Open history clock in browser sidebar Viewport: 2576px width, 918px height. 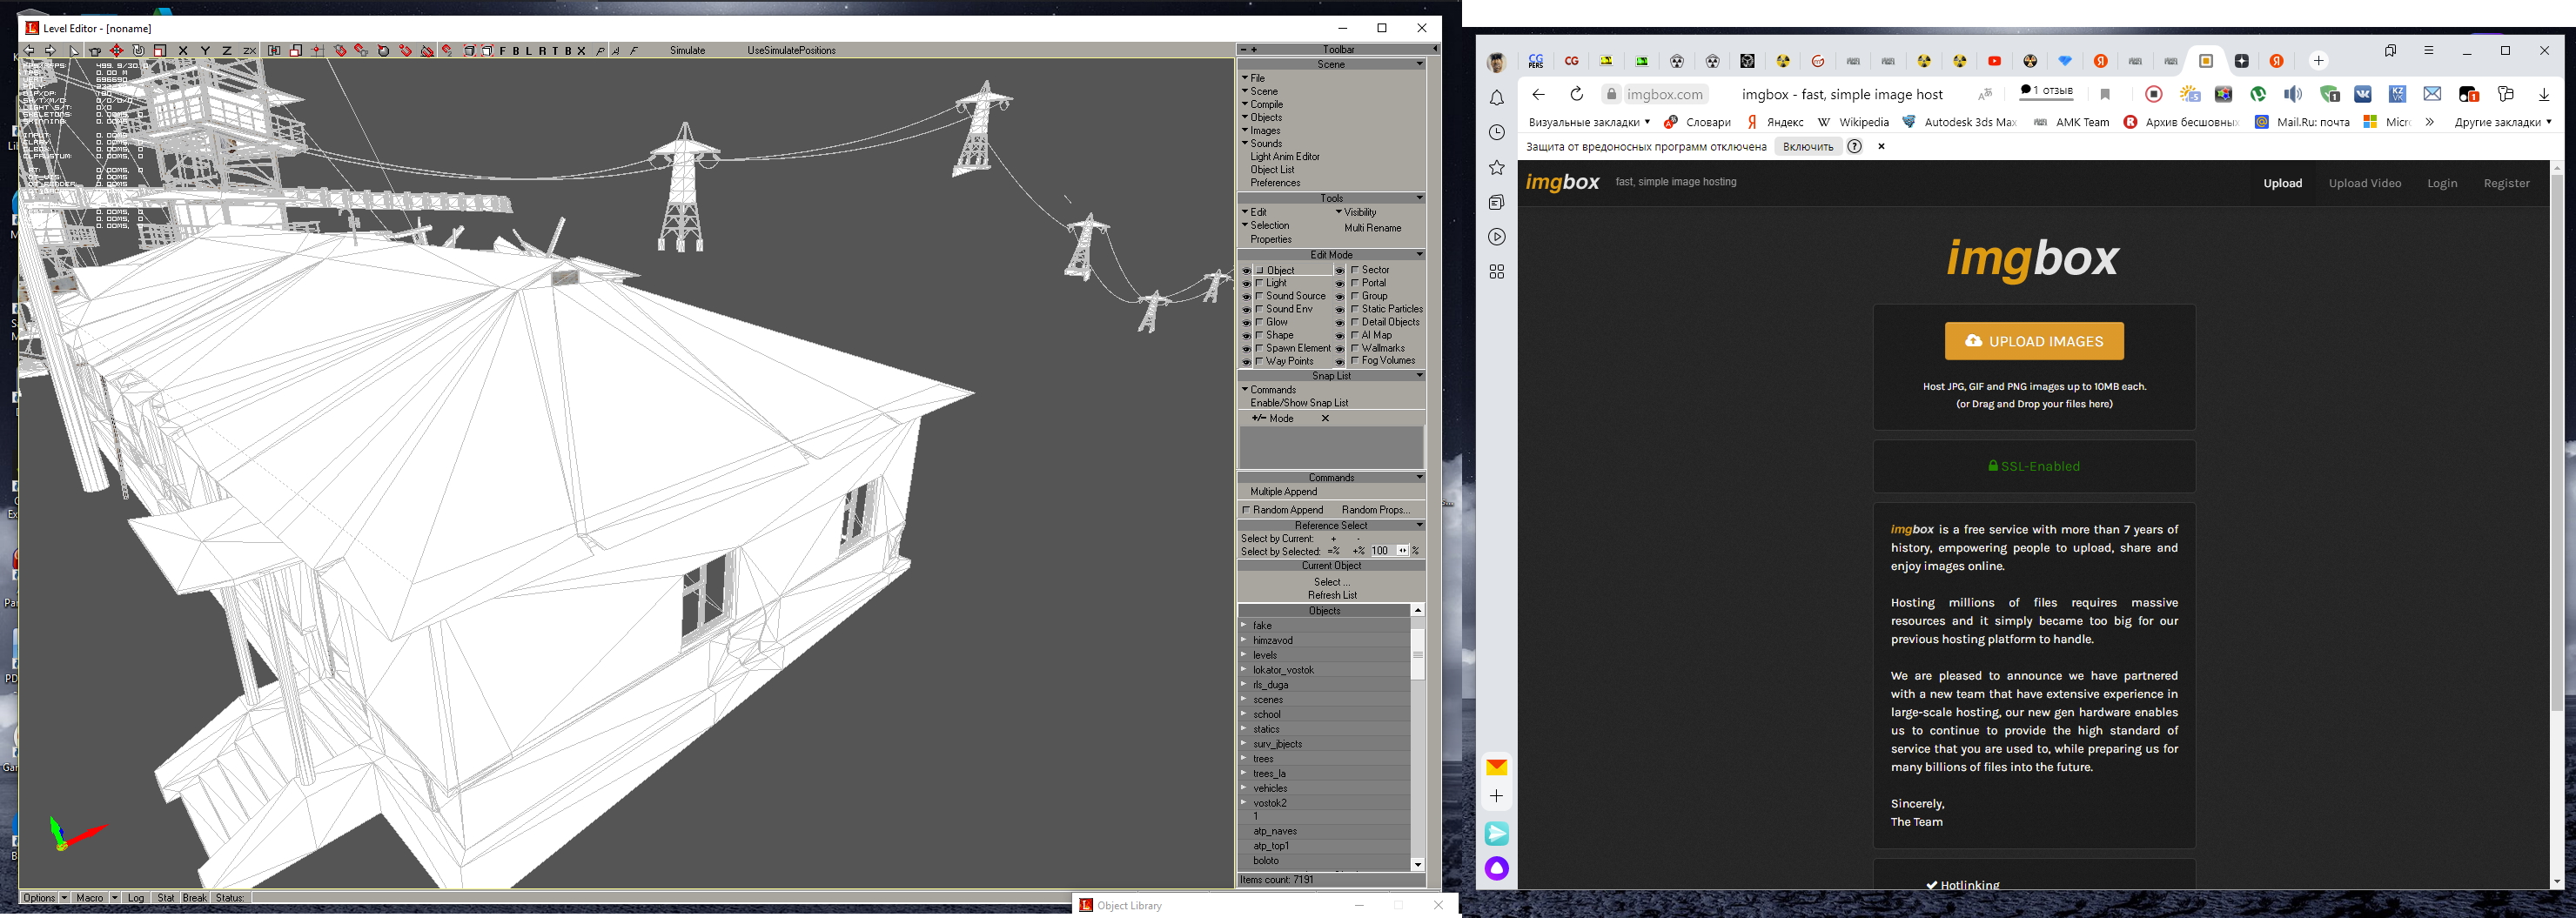pos(1497,133)
